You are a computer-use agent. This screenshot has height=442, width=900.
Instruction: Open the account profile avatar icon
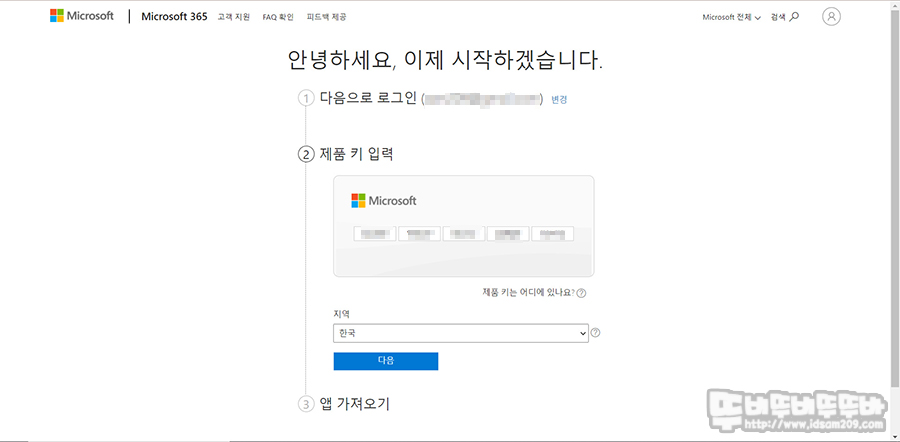click(831, 17)
